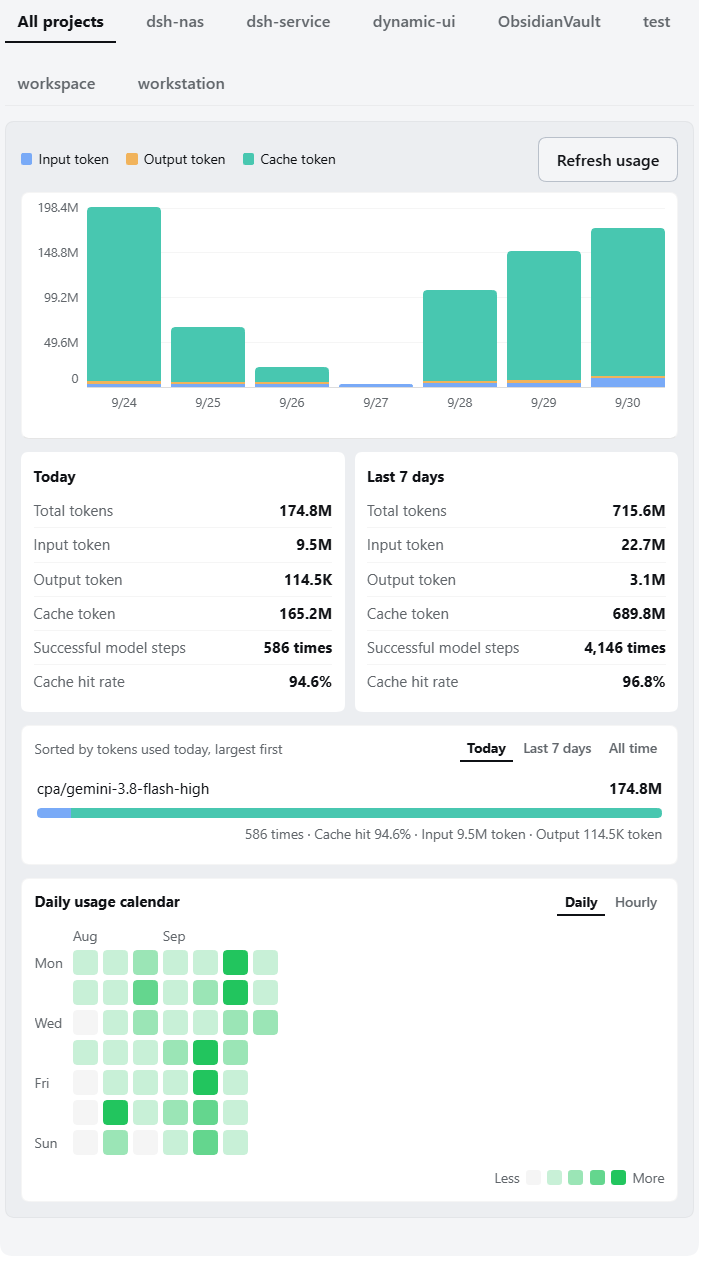Click the blue Input token legend swatch
Screen dimensions: 701x1264
point(27,159)
